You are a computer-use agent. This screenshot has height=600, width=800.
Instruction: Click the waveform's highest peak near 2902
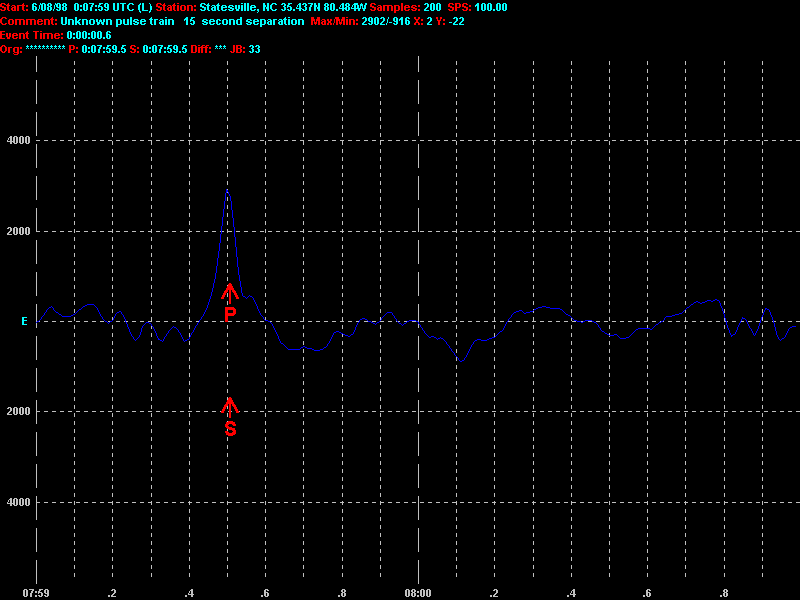[228, 190]
